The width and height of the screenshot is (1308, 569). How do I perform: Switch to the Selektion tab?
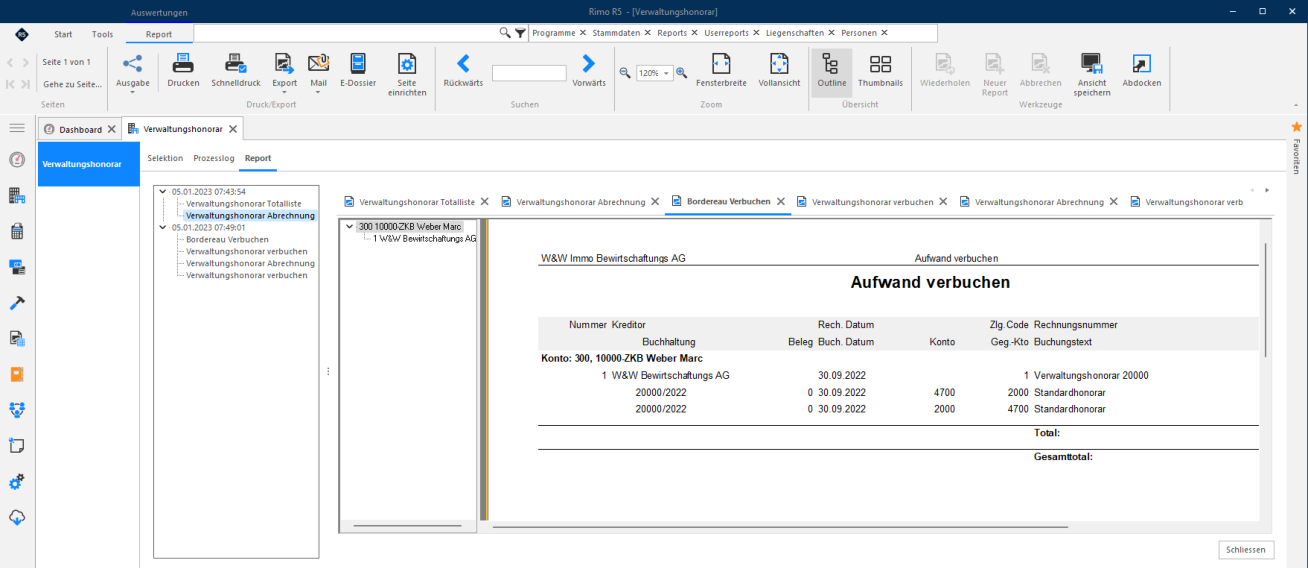(165, 158)
